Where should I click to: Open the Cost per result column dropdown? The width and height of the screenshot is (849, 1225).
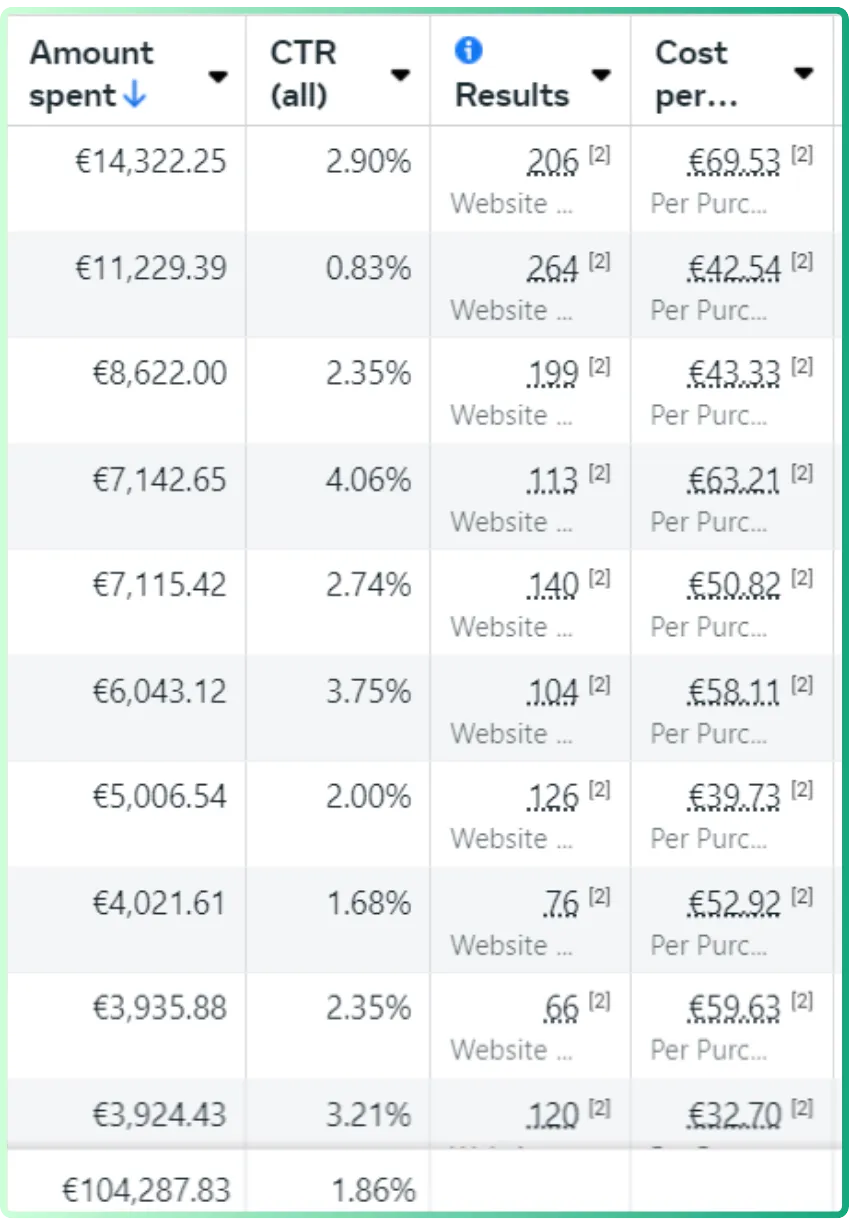803,73
